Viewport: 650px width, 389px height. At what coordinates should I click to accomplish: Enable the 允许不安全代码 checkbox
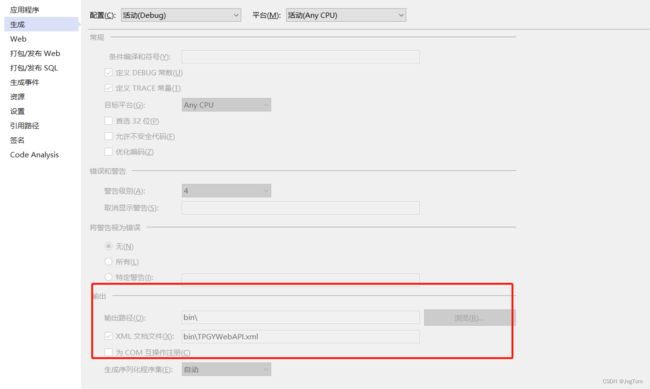[x=109, y=136]
